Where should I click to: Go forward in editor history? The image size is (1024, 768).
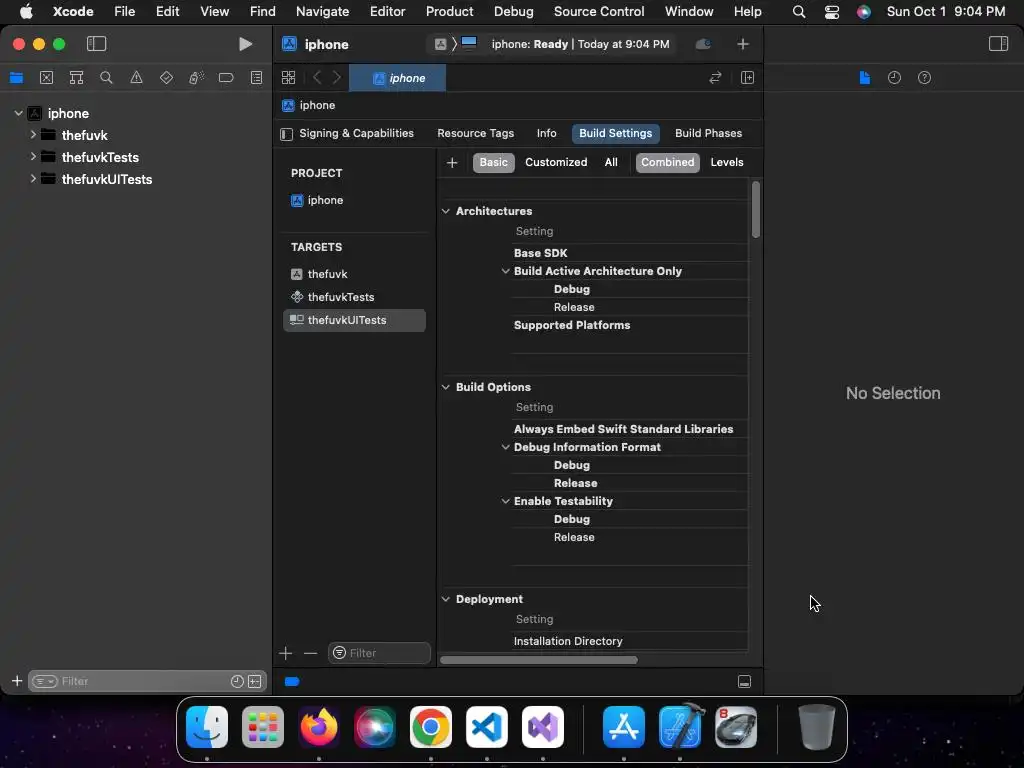click(x=337, y=78)
